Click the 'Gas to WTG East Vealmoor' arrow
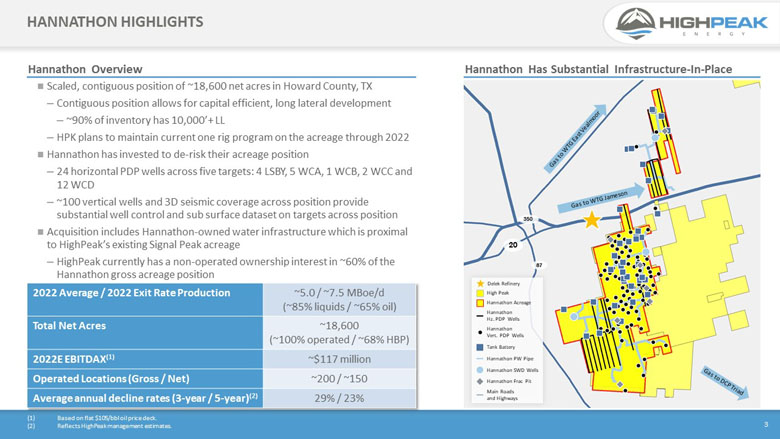Viewport: 780px width, 439px height. [575, 138]
